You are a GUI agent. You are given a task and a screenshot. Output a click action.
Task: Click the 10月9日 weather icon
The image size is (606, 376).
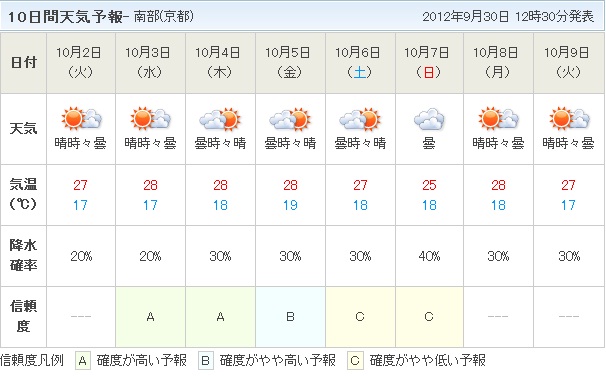(x=569, y=118)
